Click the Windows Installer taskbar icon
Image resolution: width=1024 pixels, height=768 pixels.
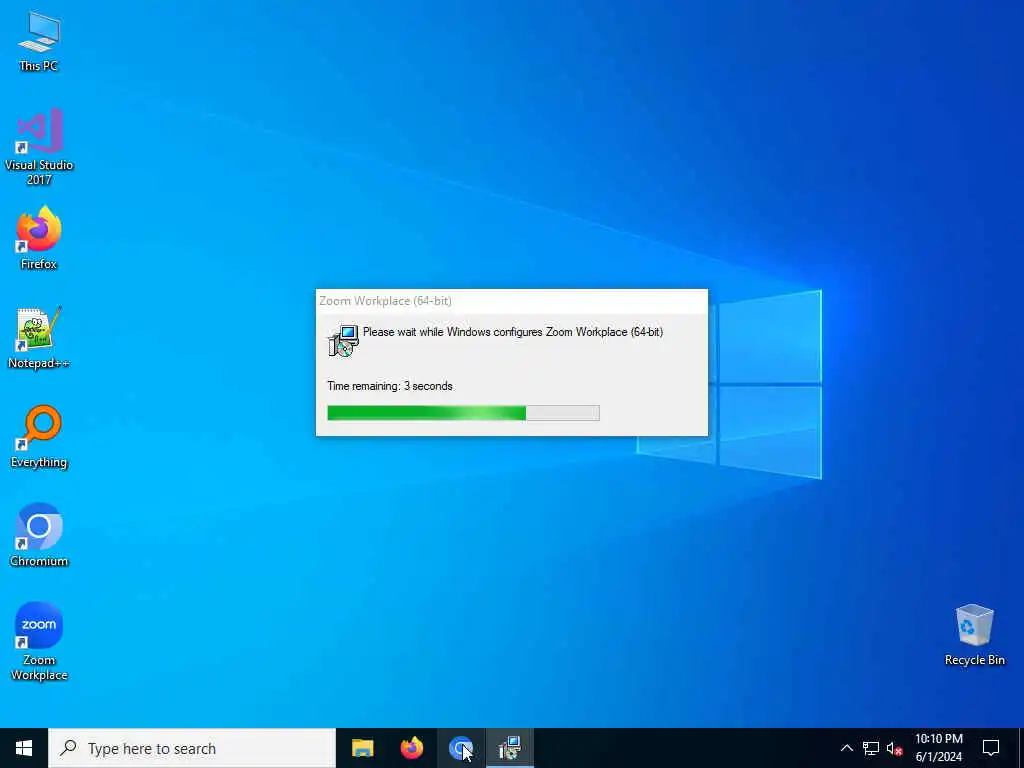coord(509,748)
